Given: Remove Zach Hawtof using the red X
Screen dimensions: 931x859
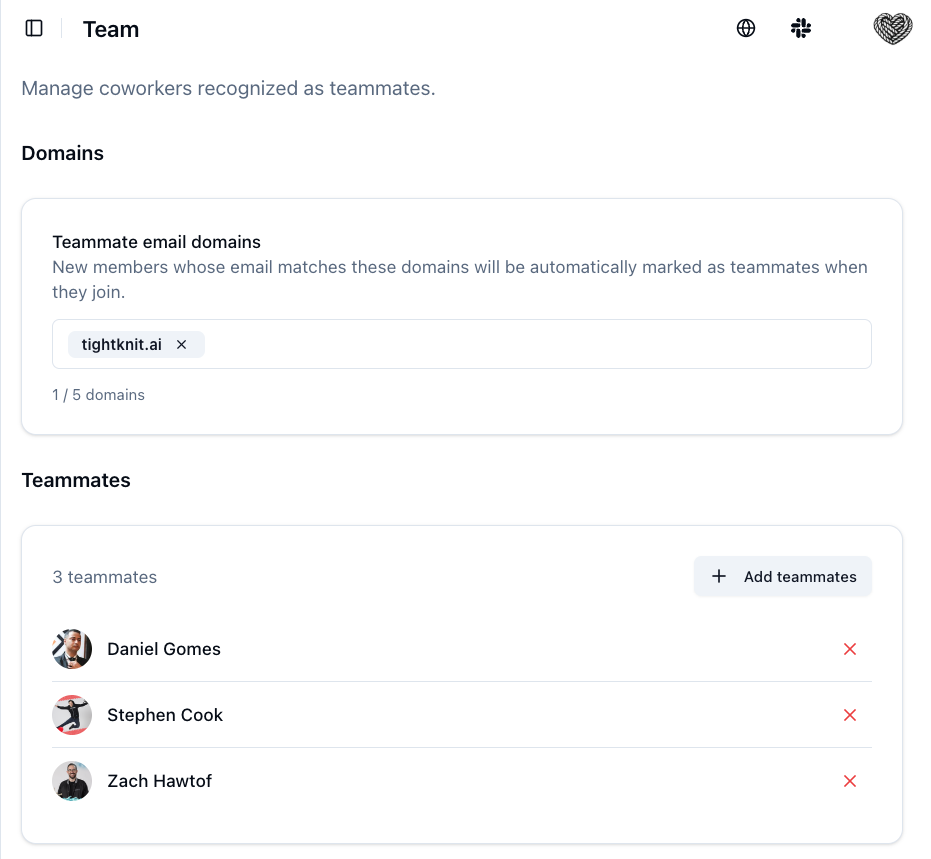Looking at the screenshot, I should tap(850, 781).
